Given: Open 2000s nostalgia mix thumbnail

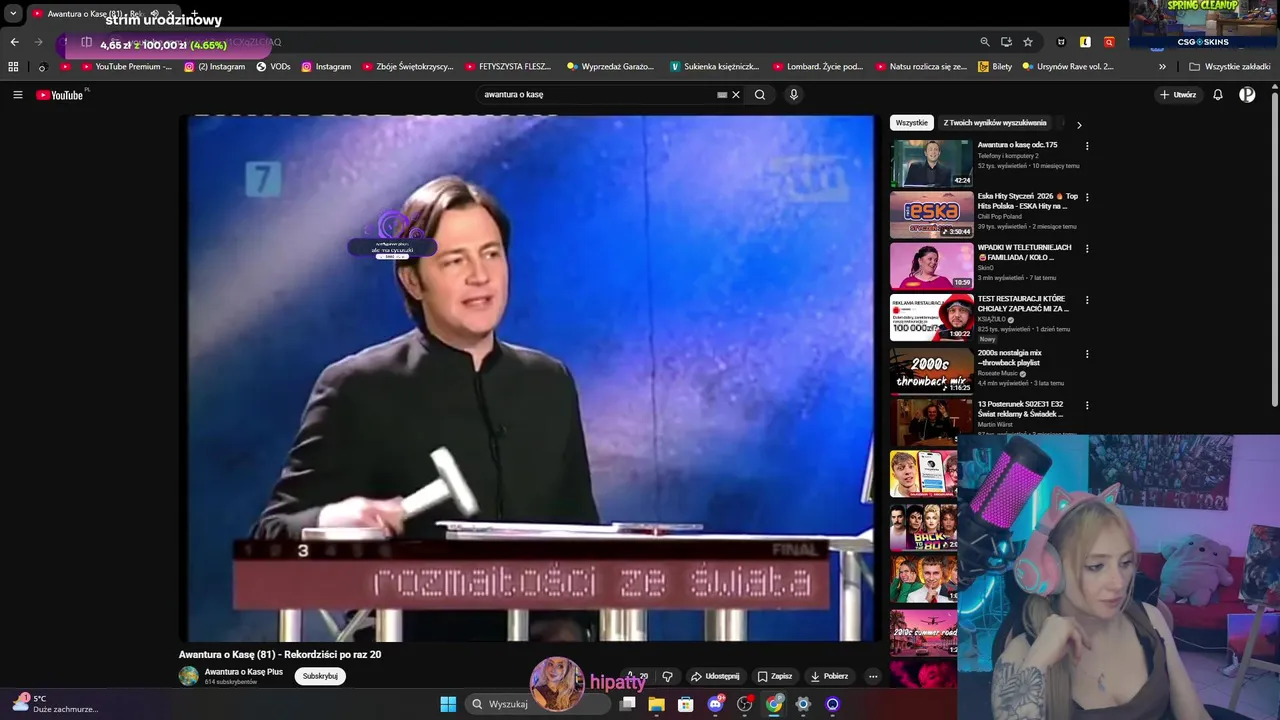Looking at the screenshot, I should point(931,371).
